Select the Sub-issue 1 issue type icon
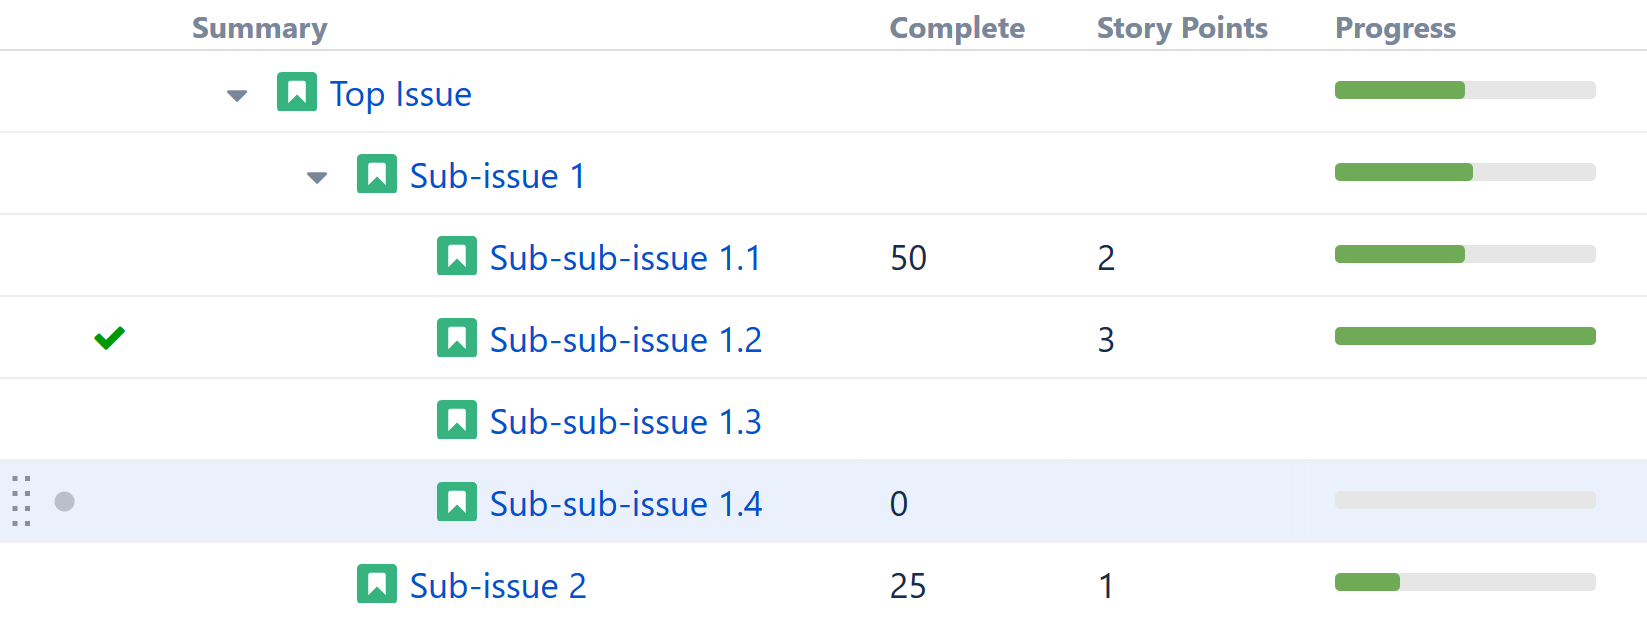 click(x=377, y=174)
